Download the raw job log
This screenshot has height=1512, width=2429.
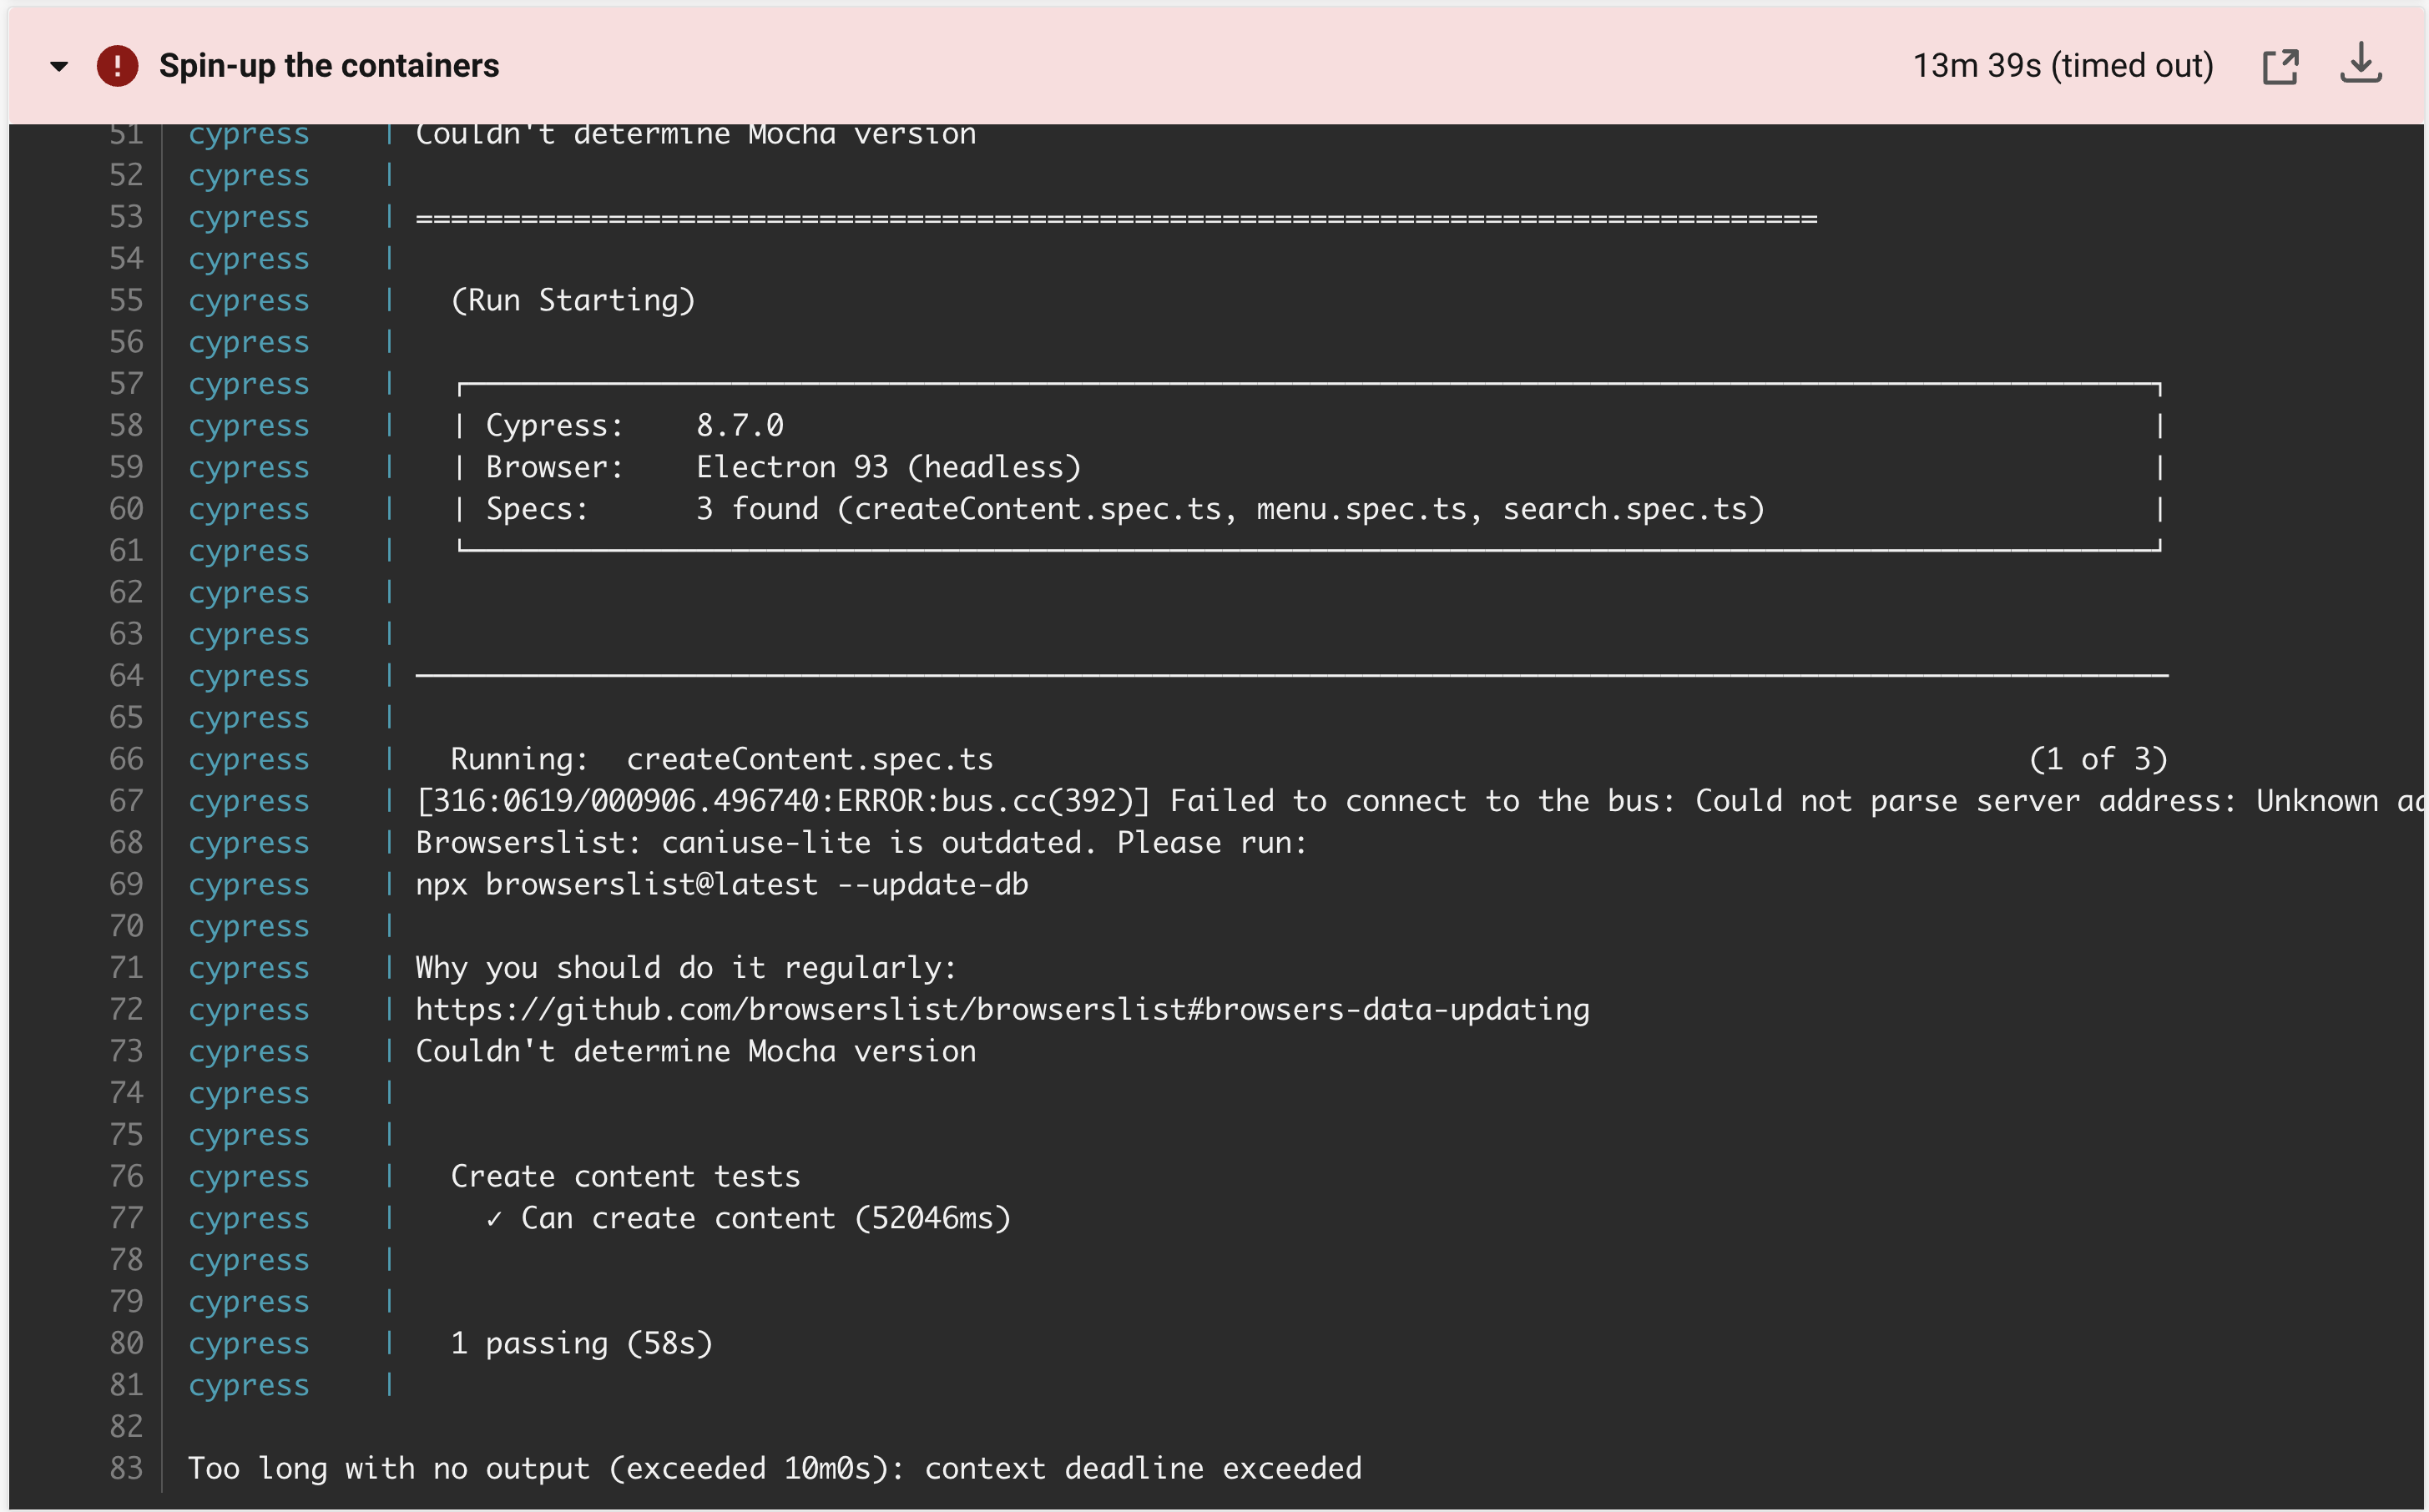tap(2361, 64)
